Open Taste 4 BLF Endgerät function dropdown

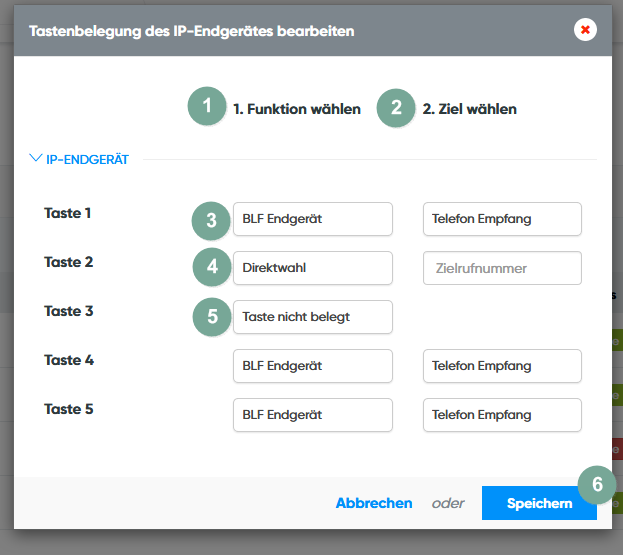coord(312,366)
